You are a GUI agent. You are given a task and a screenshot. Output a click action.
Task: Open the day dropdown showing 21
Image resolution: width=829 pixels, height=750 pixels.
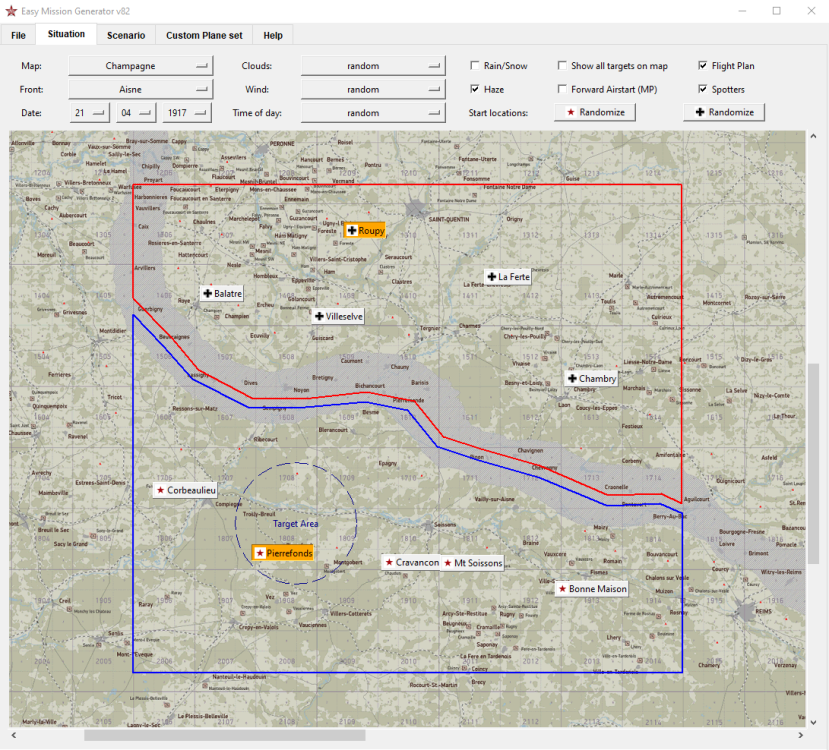pyautogui.click(x=89, y=113)
